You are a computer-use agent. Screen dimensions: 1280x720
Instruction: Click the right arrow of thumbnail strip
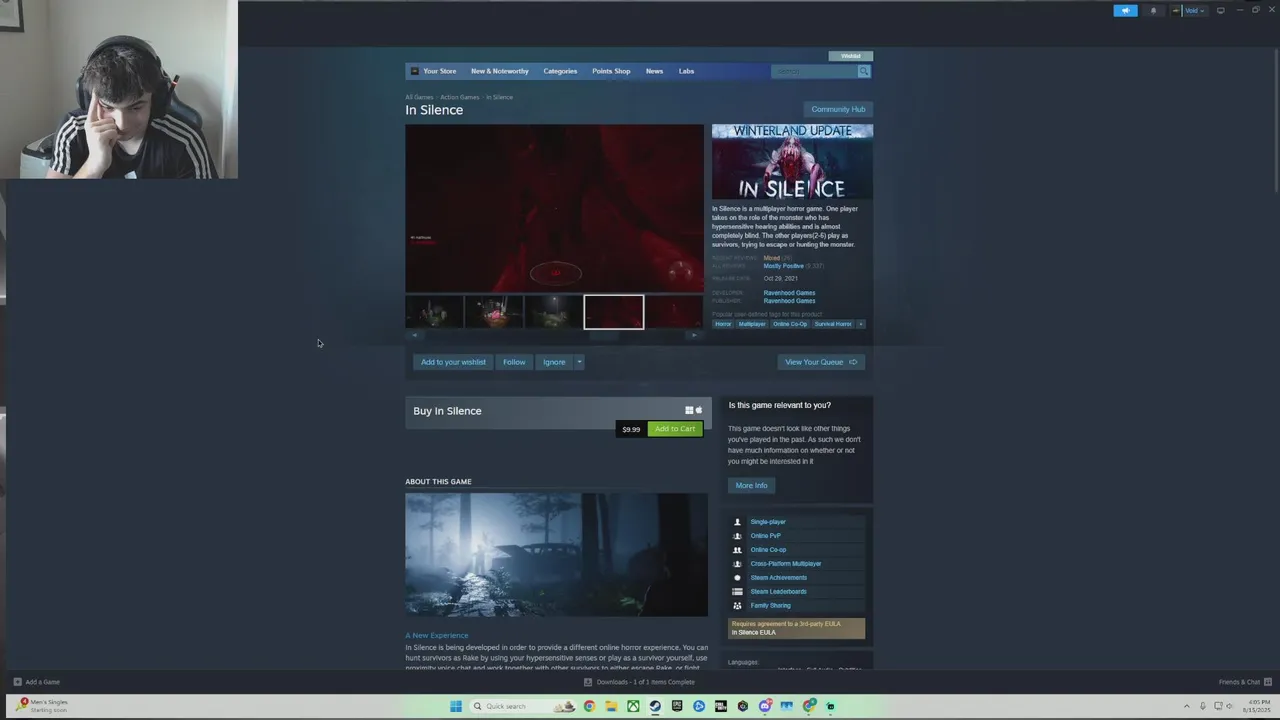pos(694,336)
